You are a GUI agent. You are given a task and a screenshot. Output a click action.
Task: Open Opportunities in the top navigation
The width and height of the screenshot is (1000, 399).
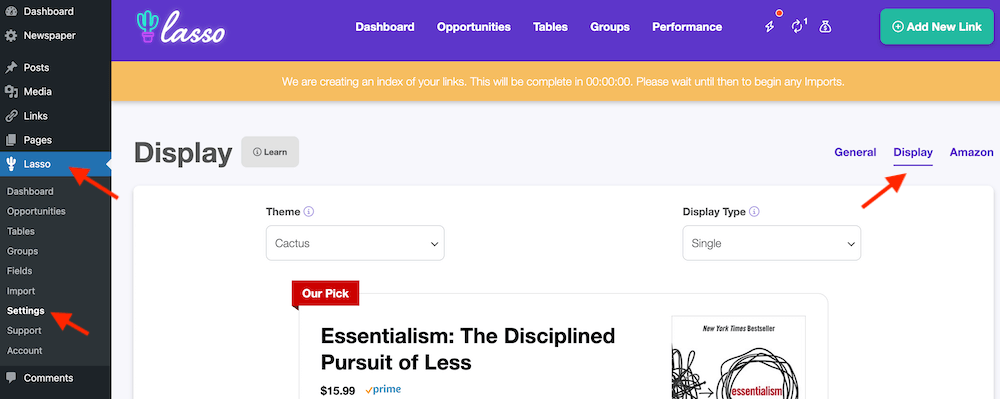tap(474, 27)
